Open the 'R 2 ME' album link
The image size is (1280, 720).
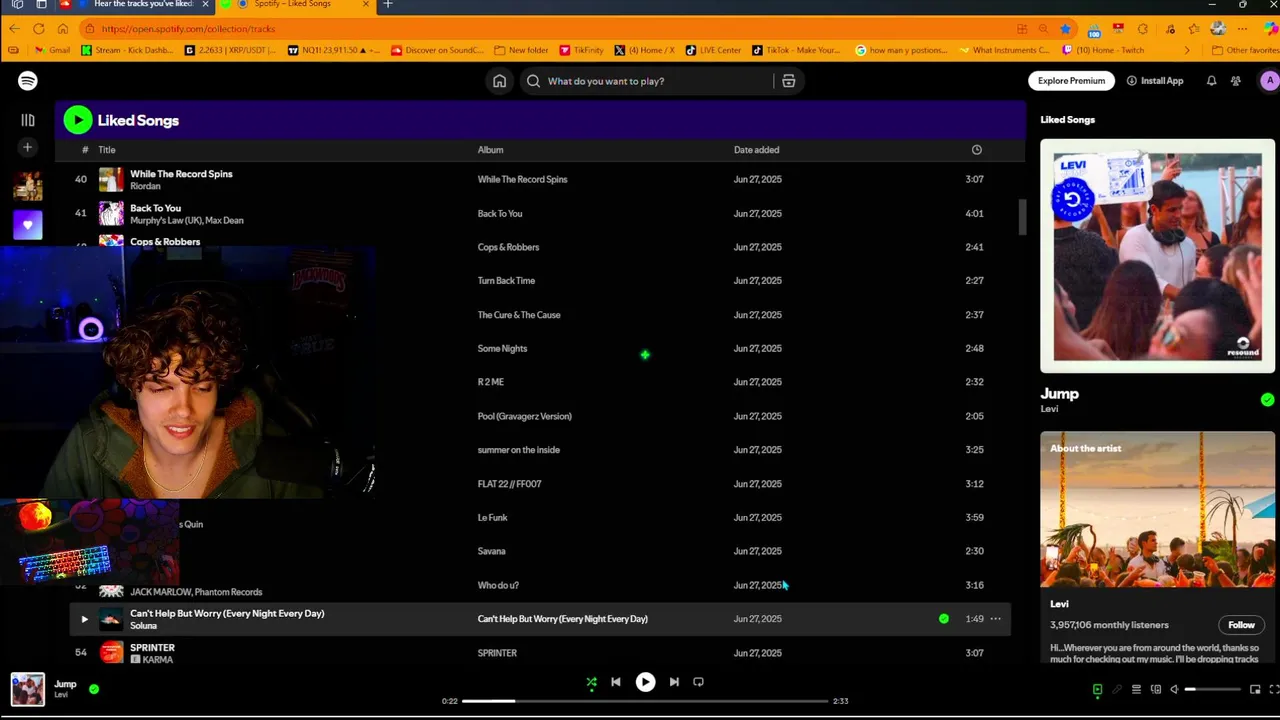click(x=490, y=382)
